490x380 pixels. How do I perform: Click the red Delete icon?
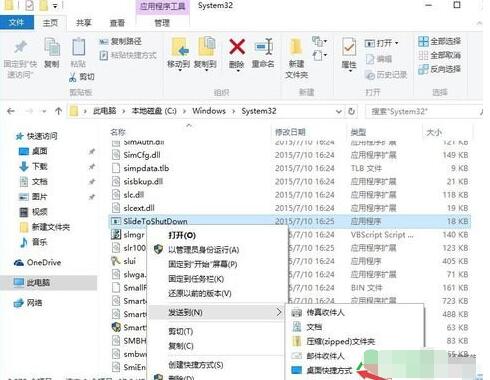pos(237,47)
